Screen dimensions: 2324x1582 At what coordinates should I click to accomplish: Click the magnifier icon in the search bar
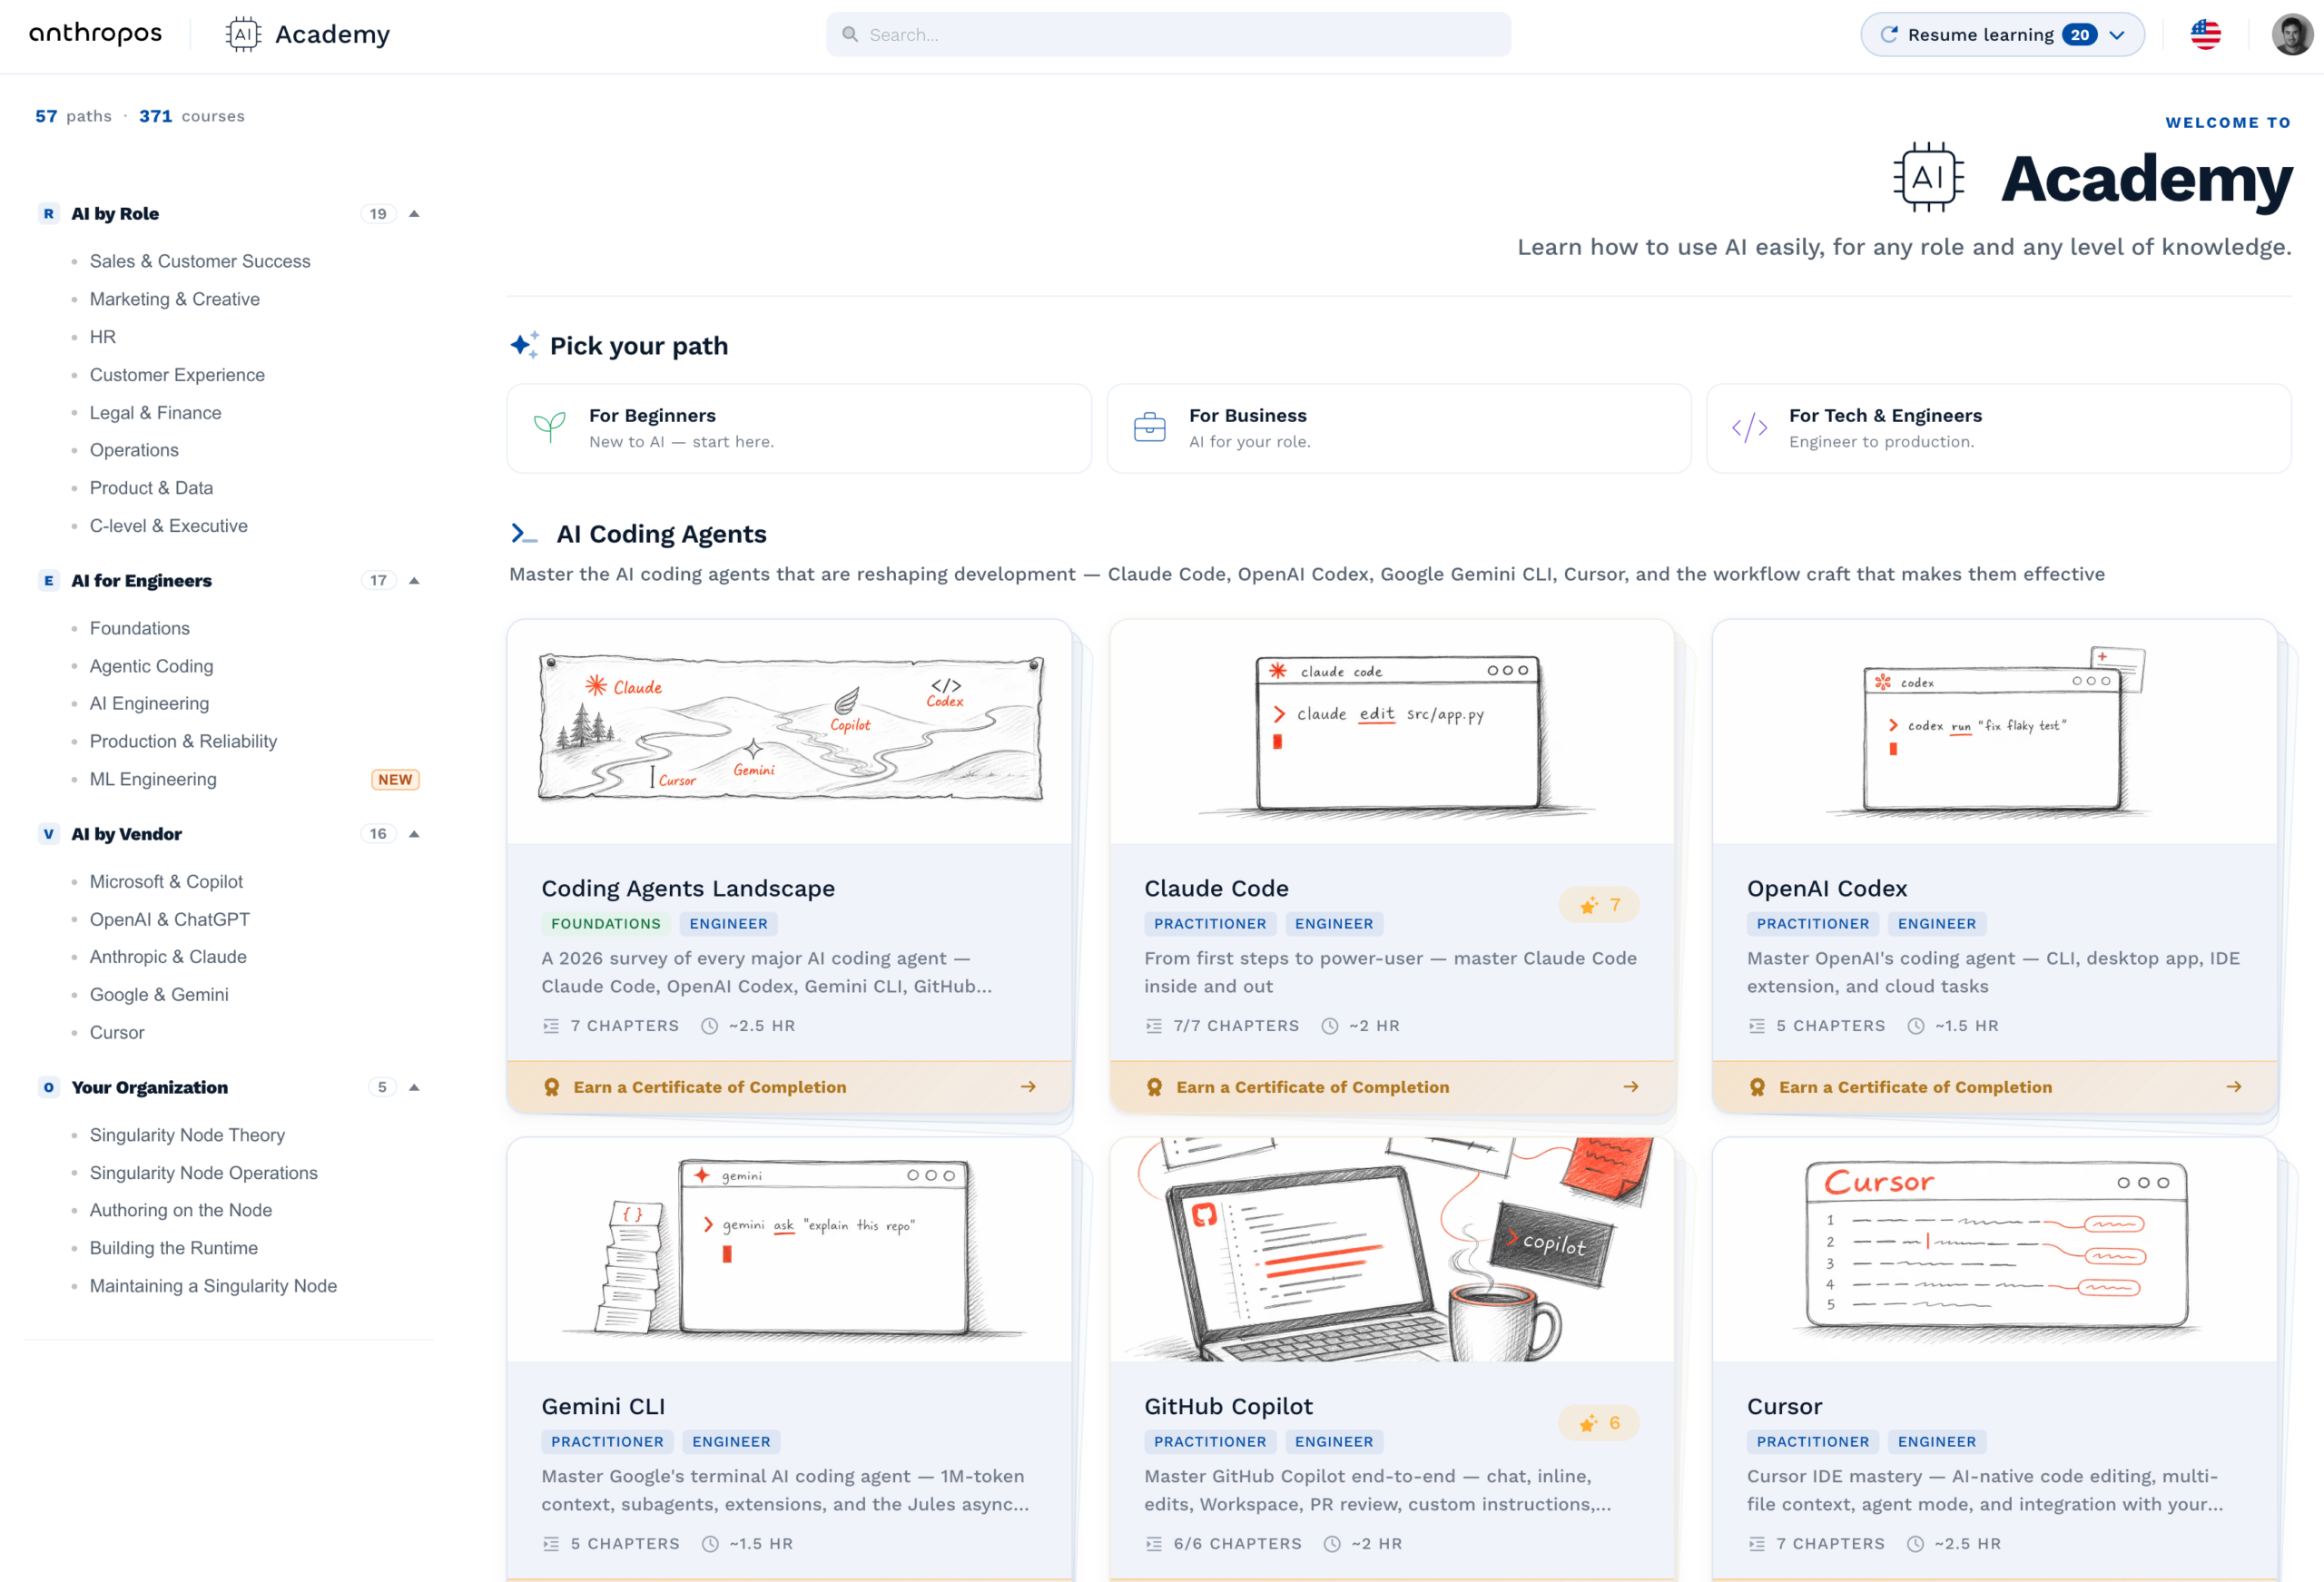pos(850,34)
